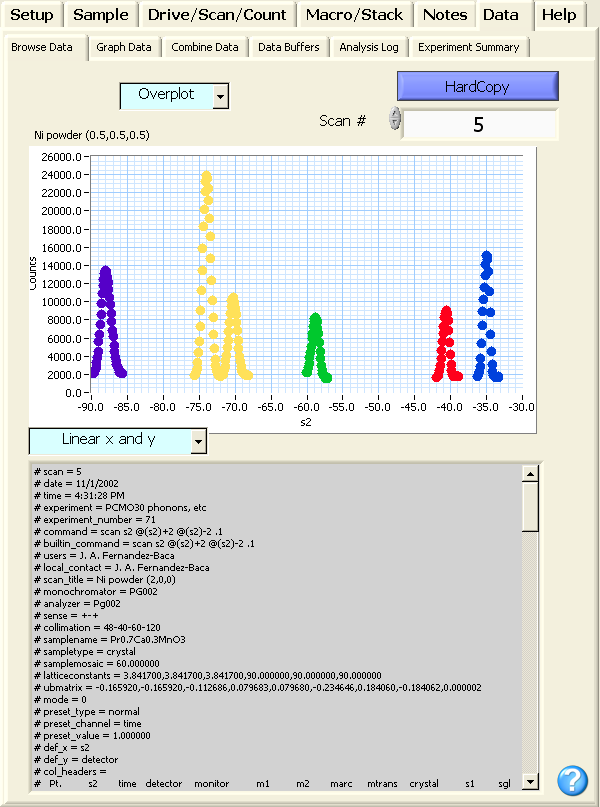Click the Help tab
Image resolution: width=600 pixels, height=807 pixels.
tap(559, 14)
